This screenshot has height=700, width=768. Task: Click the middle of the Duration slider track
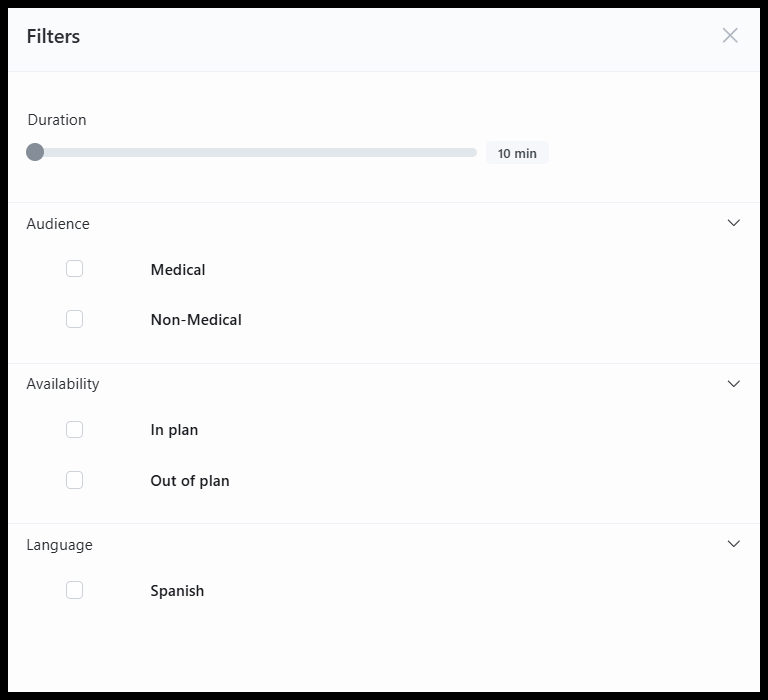click(x=251, y=153)
